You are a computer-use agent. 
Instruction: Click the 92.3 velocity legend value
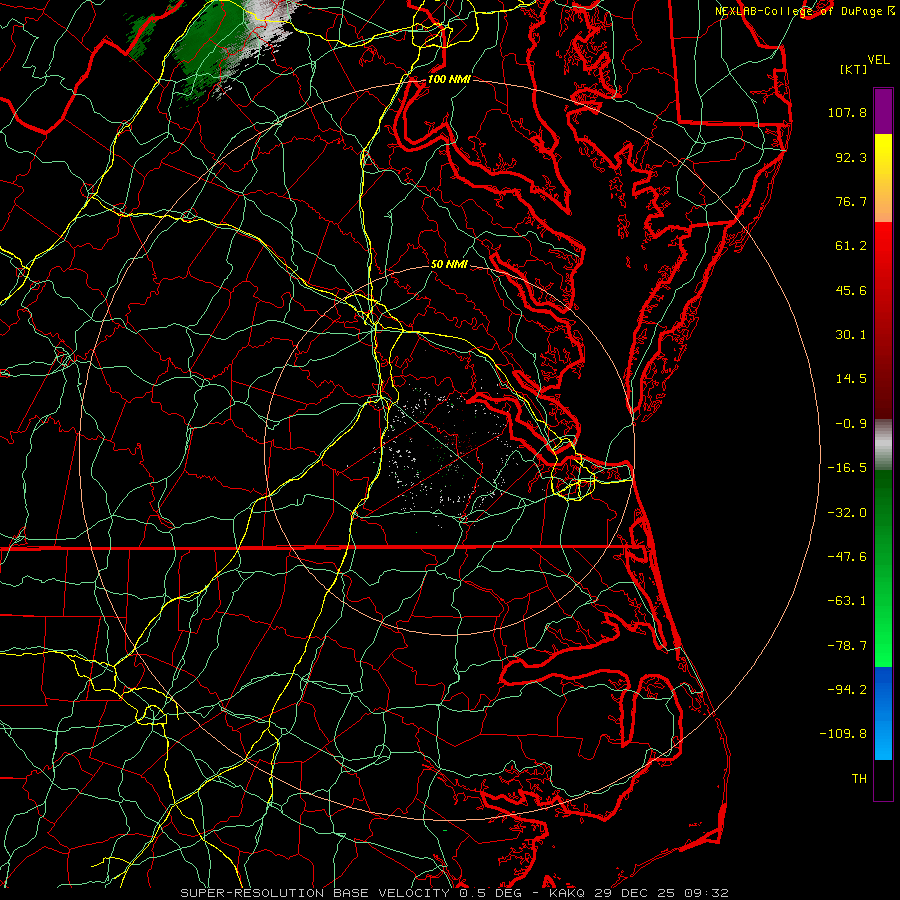coord(851,157)
